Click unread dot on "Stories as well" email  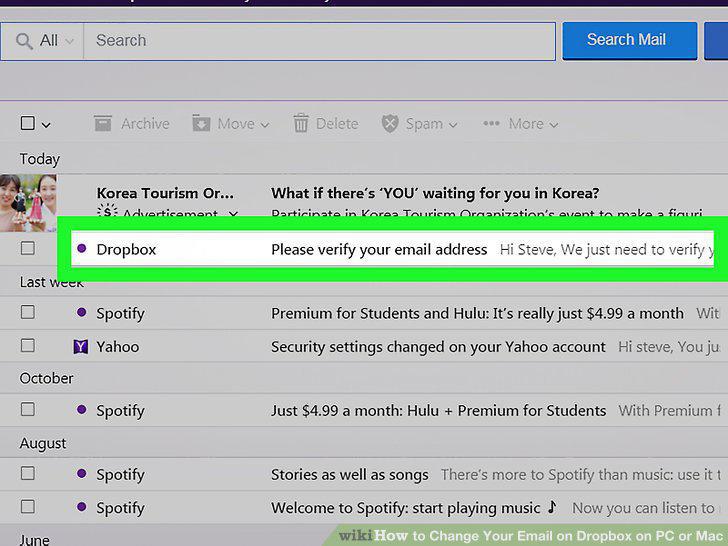point(82,474)
